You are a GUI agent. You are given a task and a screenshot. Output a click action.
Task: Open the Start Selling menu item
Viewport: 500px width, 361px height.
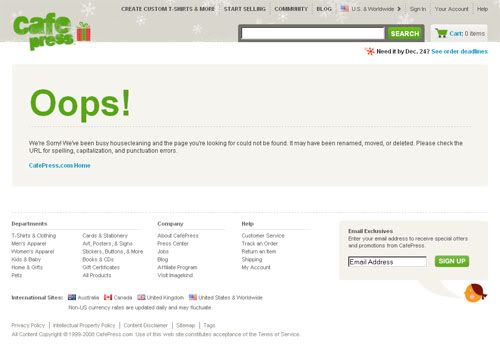[245, 9]
